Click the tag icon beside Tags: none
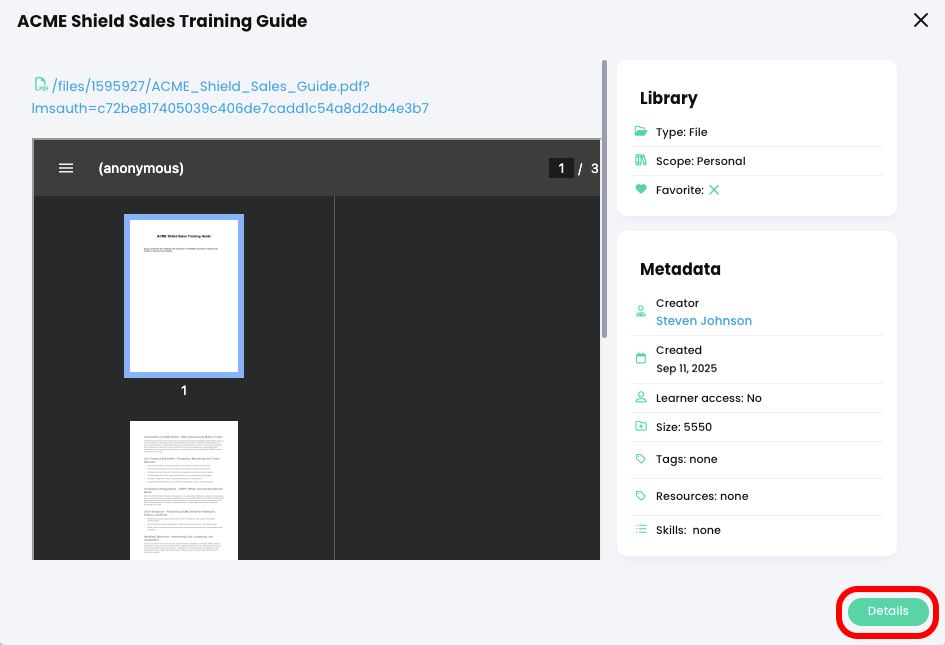The height and width of the screenshot is (645, 945). coord(641,459)
